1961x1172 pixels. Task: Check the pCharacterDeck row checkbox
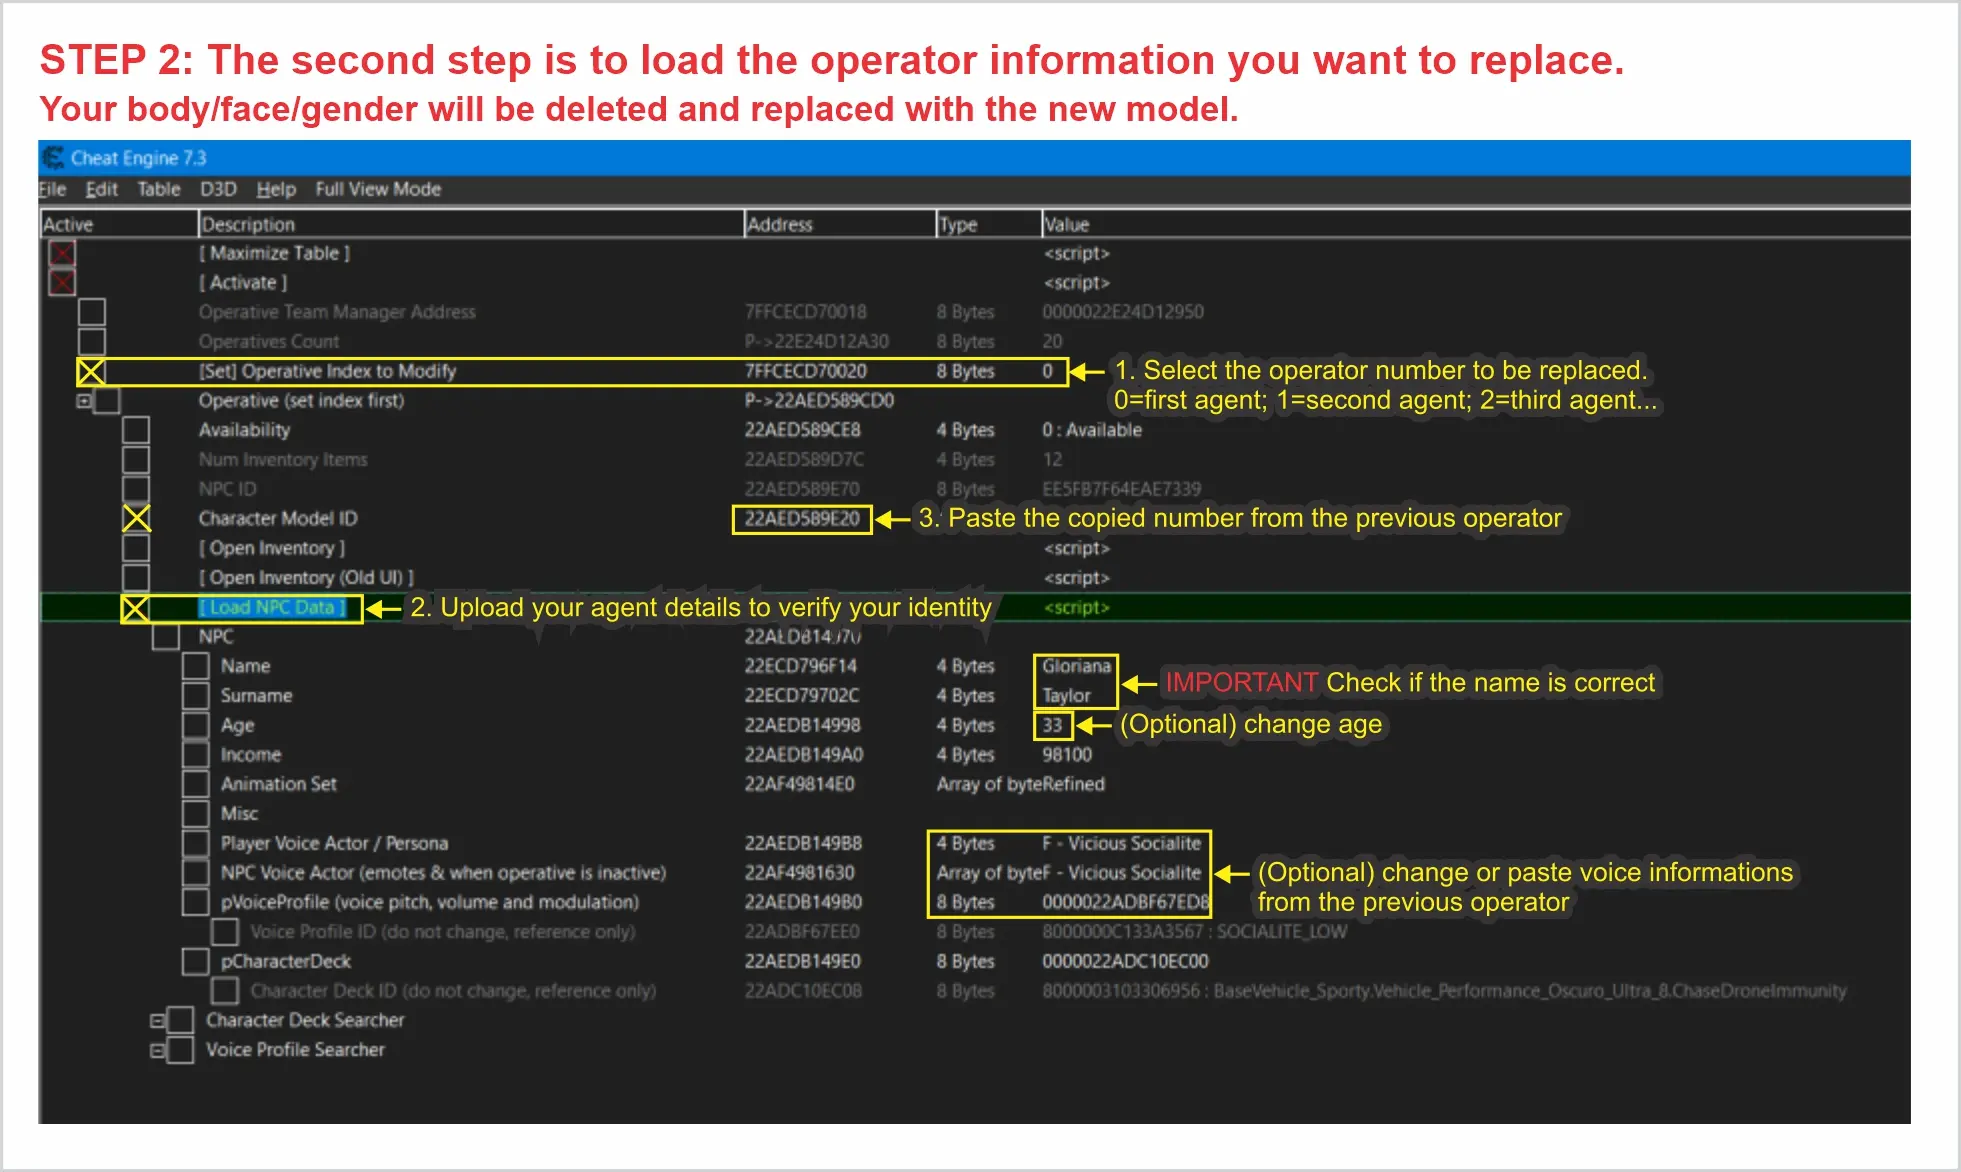196,961
